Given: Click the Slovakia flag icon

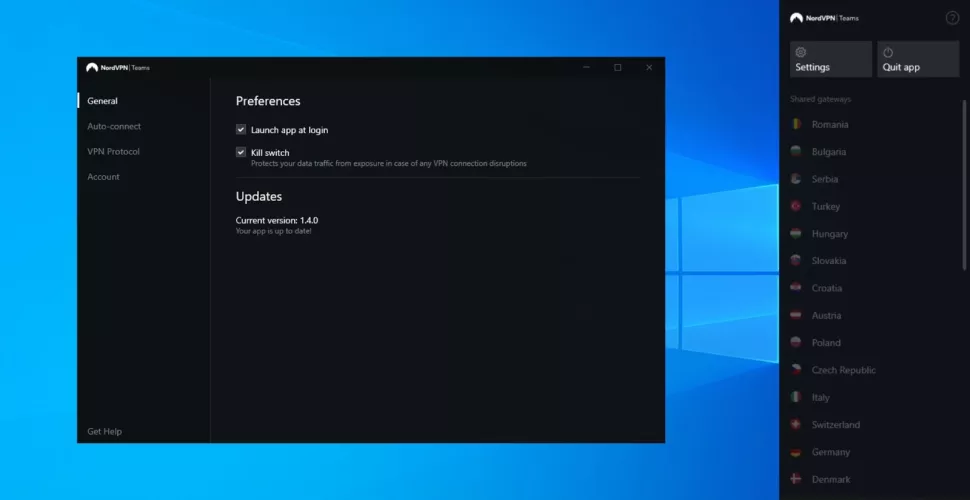Looking at the screenshot, I should [796, 261].
